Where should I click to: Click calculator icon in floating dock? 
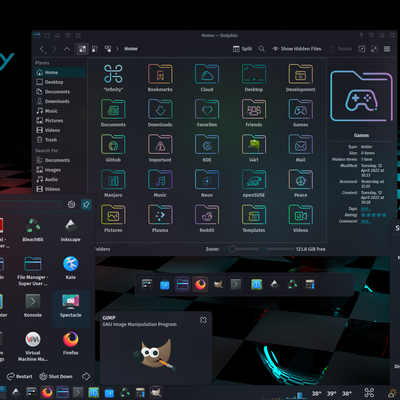point(310,284)
